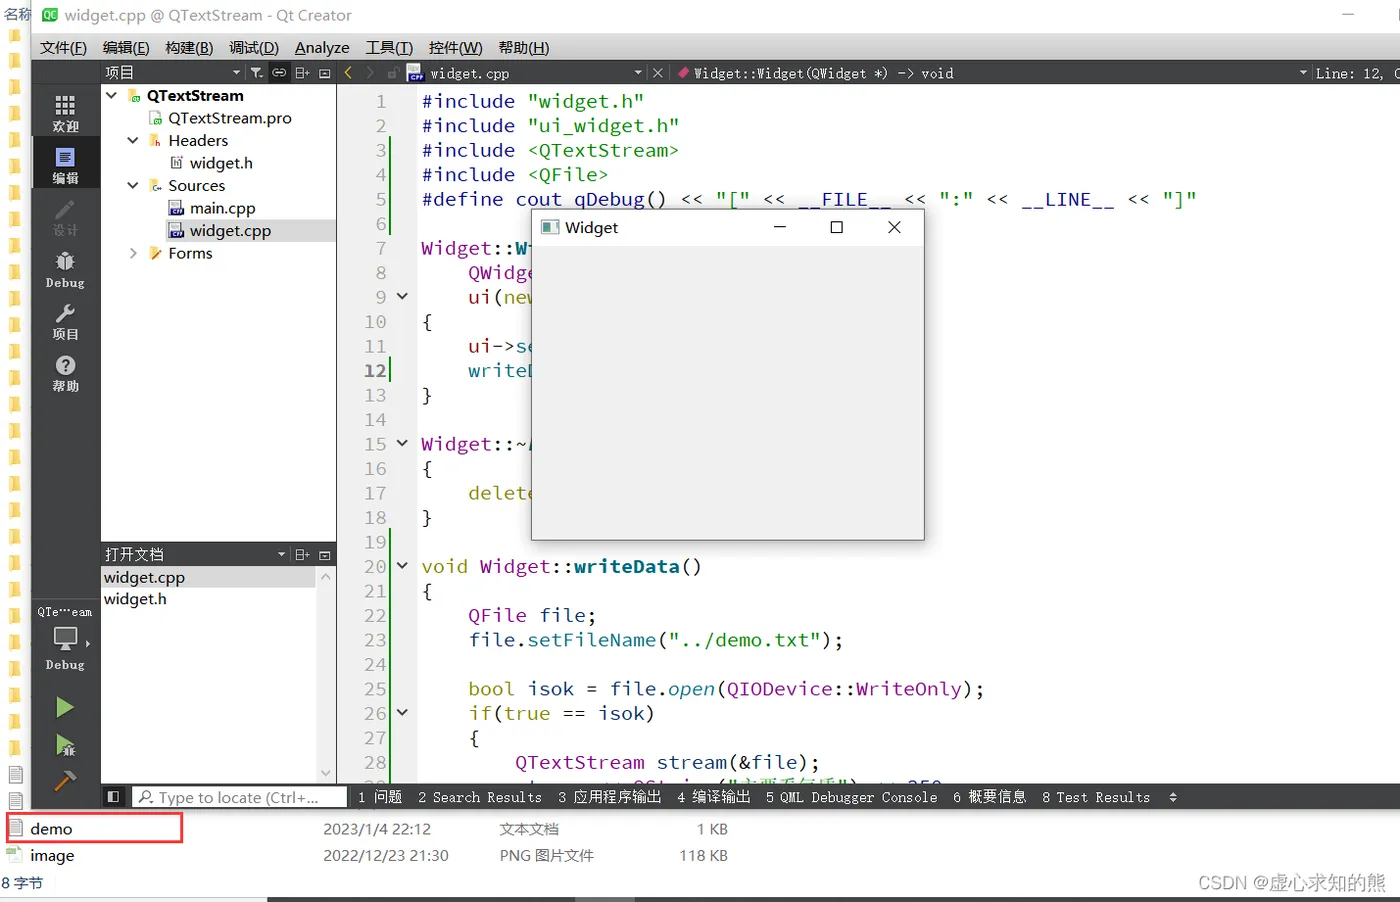Toggle the file lock icon in editor toolbar
The image size is (1400, 902).
[x=392, y=73]
